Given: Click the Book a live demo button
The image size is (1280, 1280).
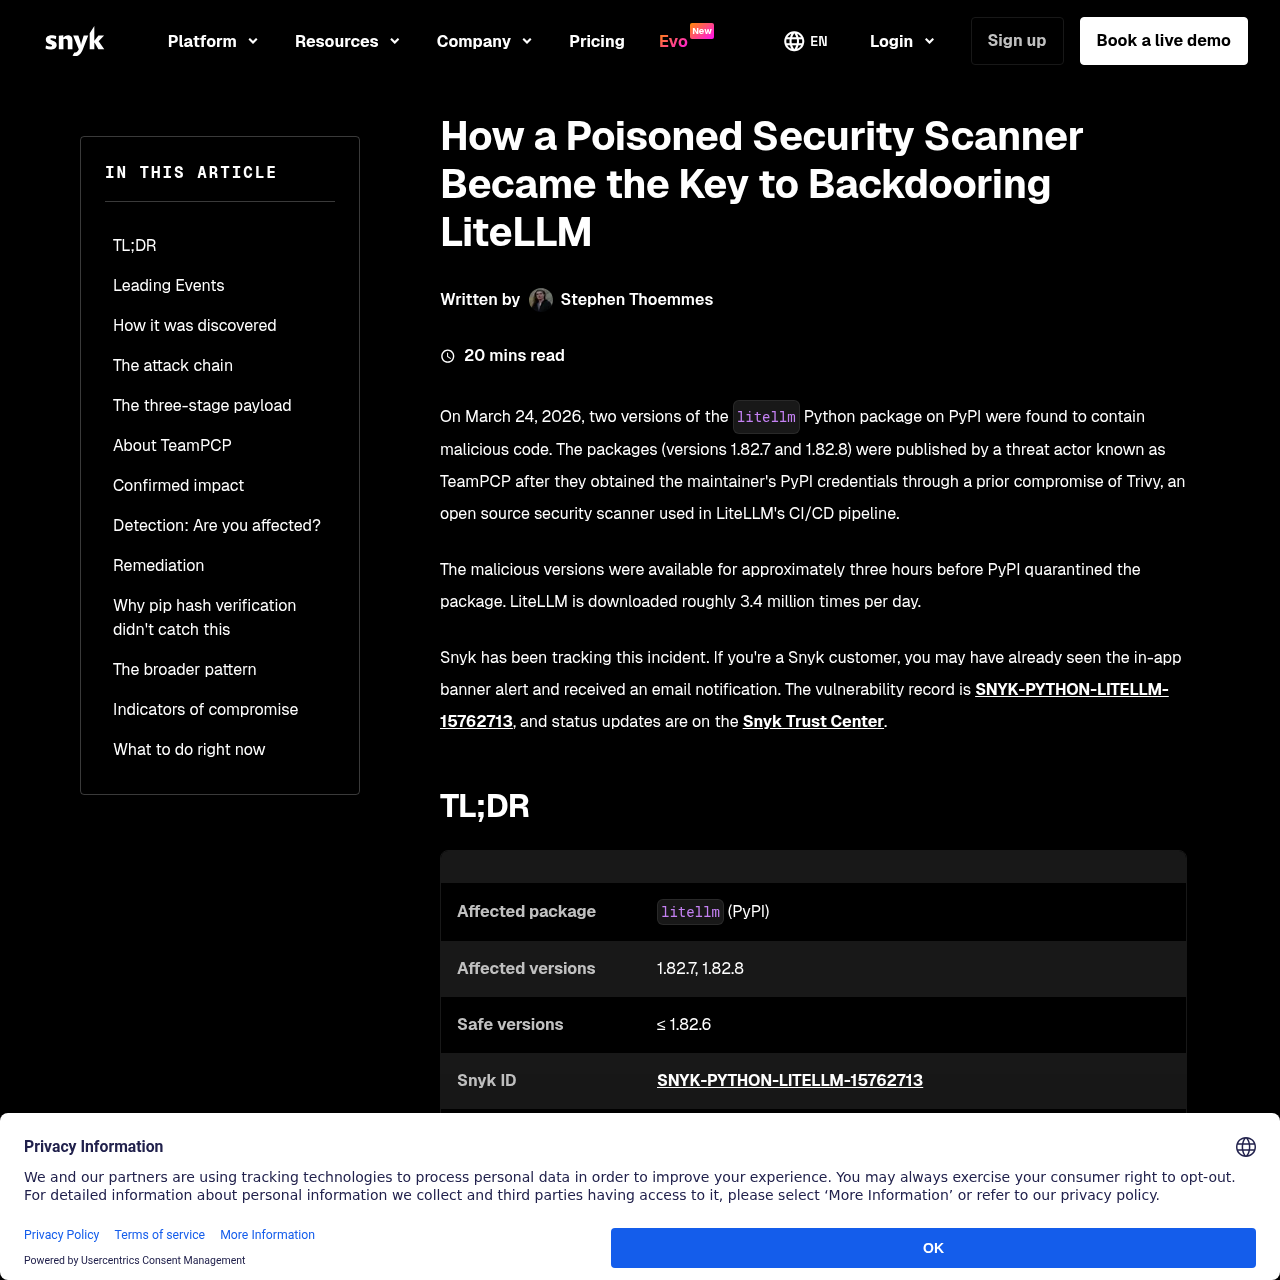Looking at the screenshot, I should (x=1163, y=41).
